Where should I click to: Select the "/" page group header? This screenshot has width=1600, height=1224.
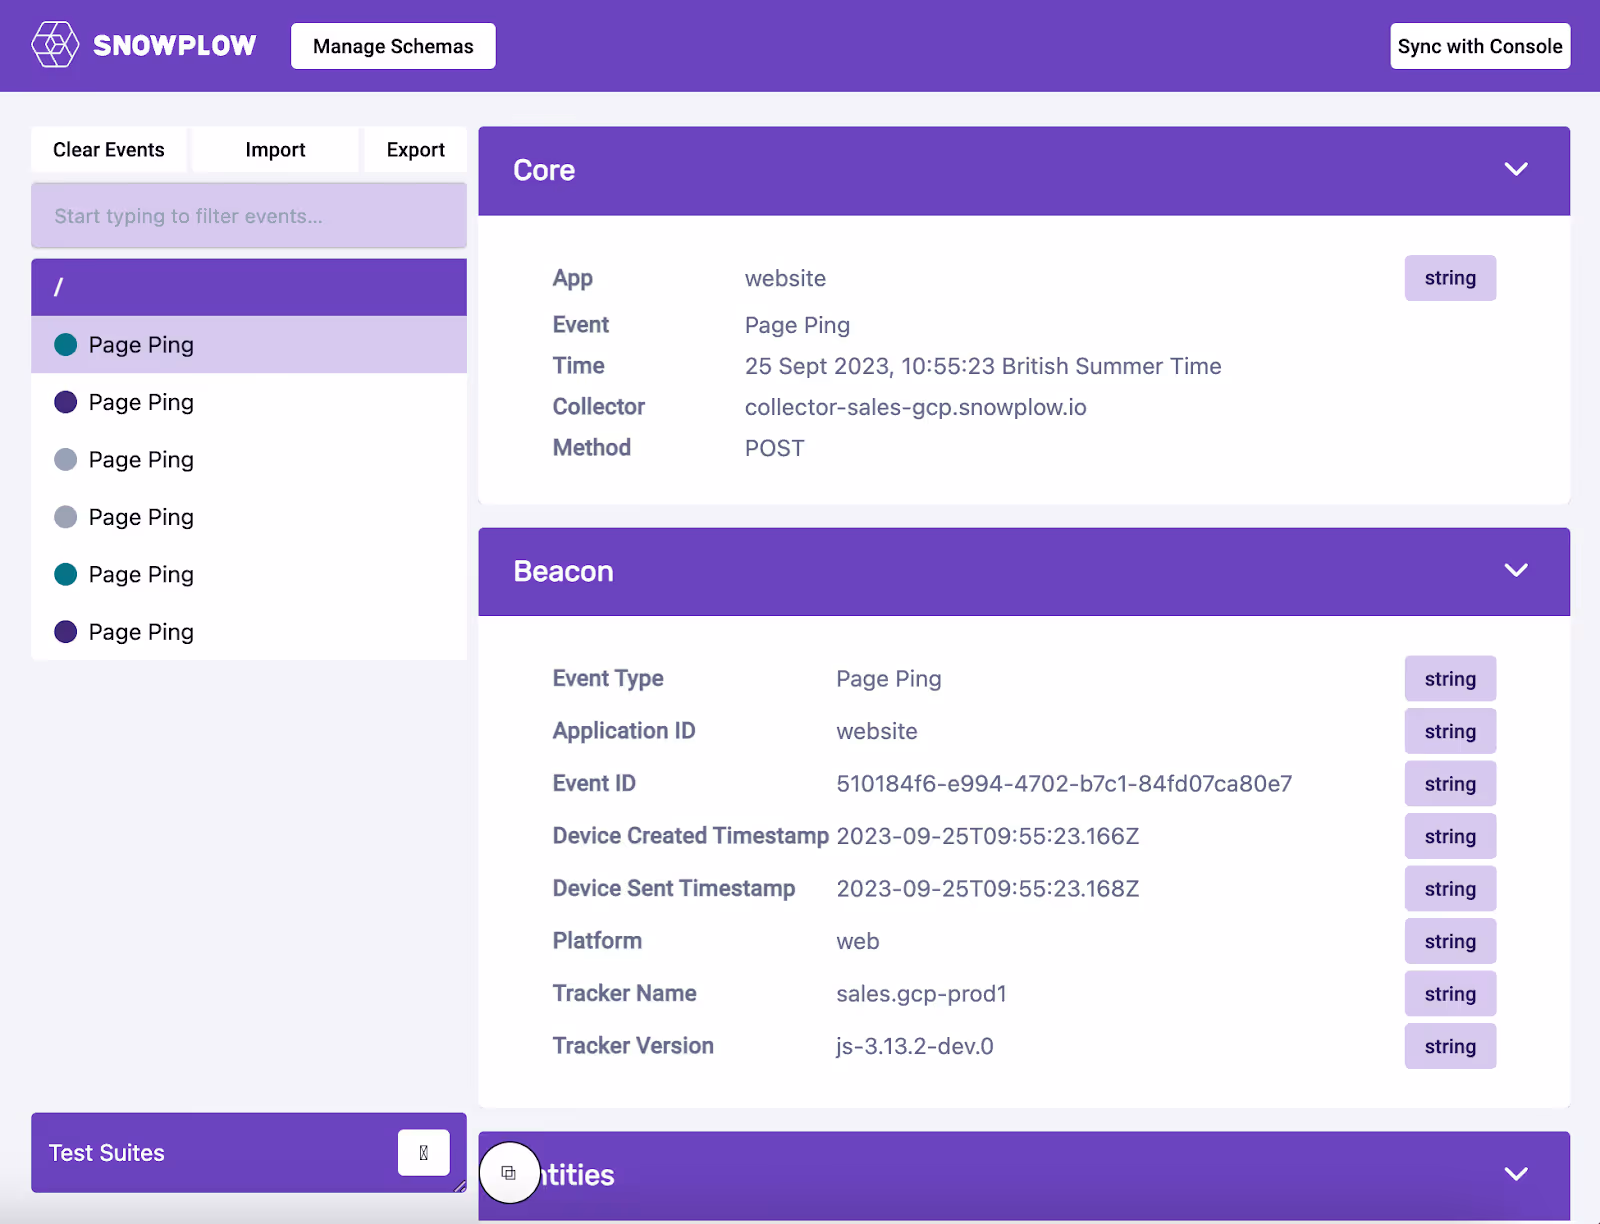click(249, 287)
